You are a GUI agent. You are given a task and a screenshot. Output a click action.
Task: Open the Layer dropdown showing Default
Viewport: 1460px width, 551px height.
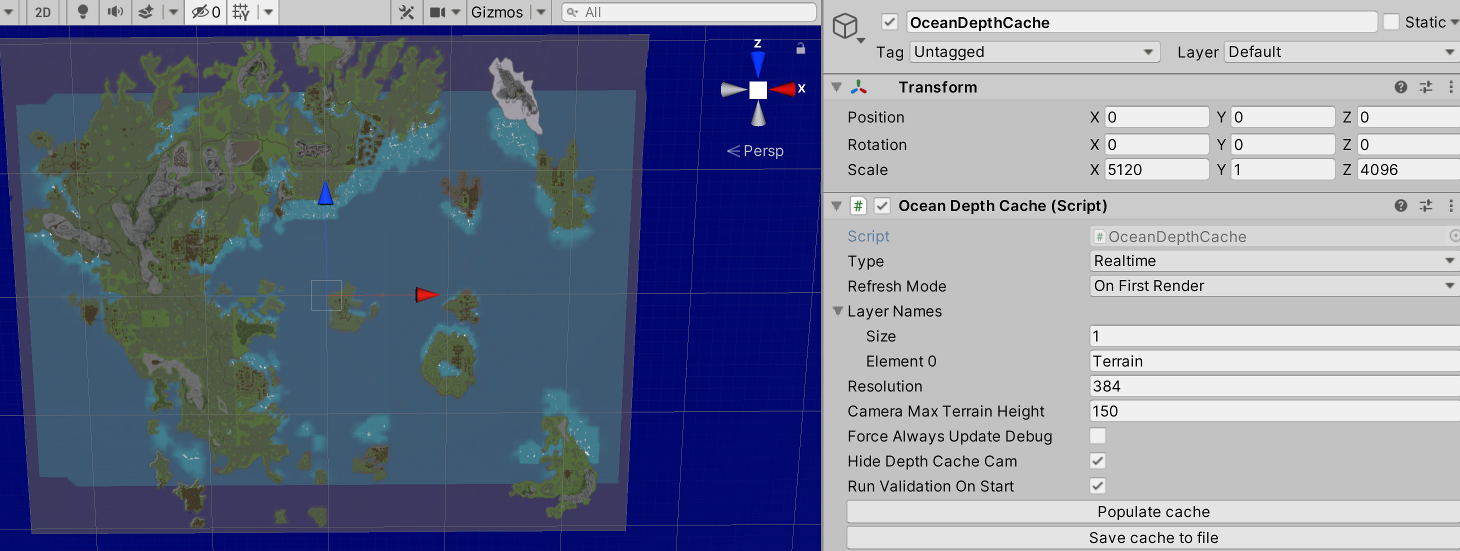[x=1342, y=52]
